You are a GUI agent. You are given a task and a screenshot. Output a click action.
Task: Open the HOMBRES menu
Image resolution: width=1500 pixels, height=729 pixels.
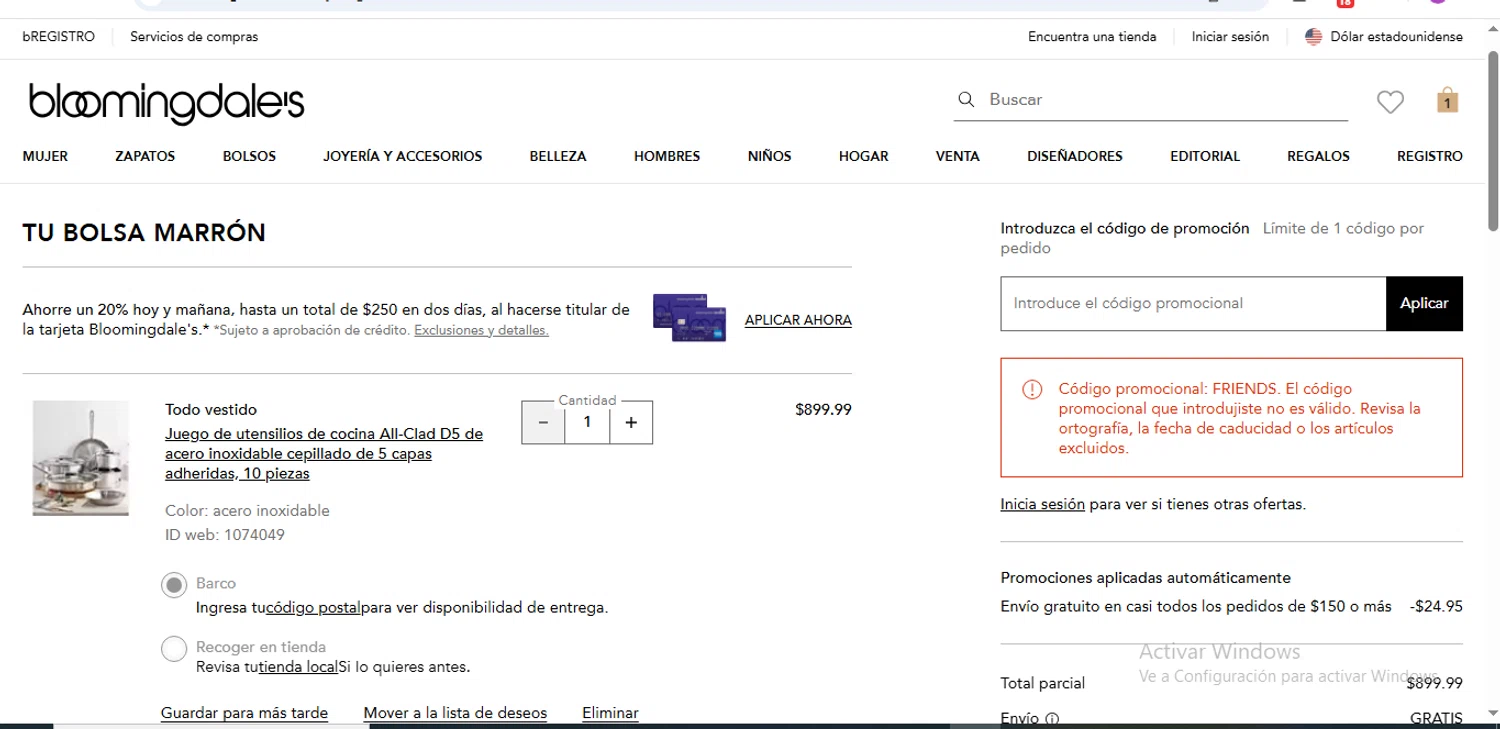(x=667, y=156)
